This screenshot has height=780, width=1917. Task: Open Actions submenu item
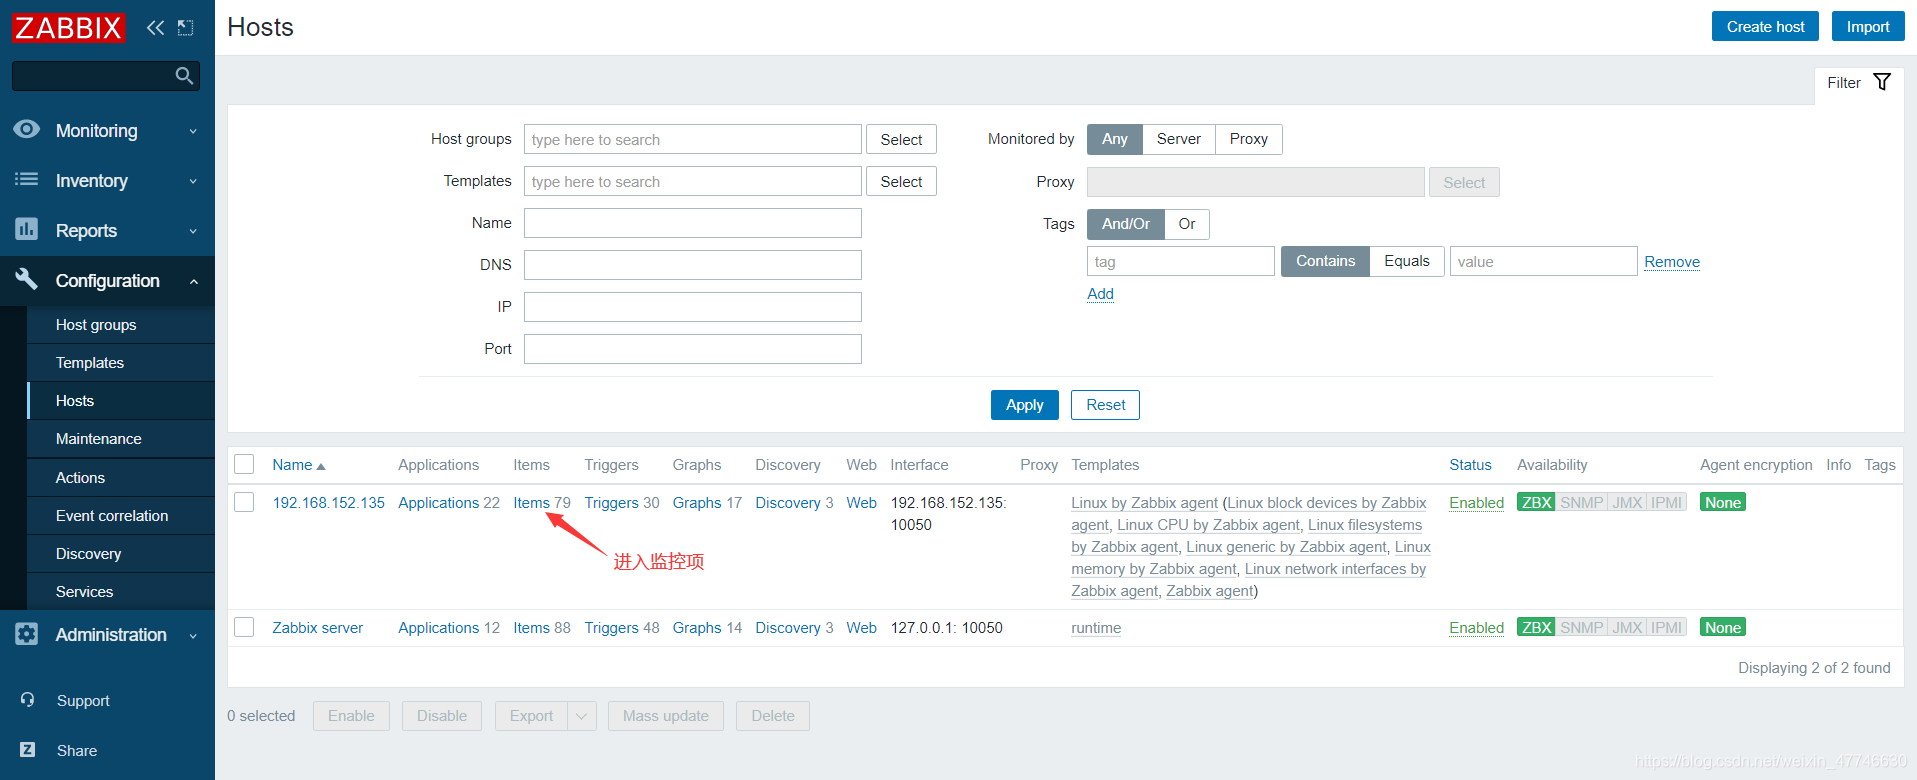pos(80,478)
